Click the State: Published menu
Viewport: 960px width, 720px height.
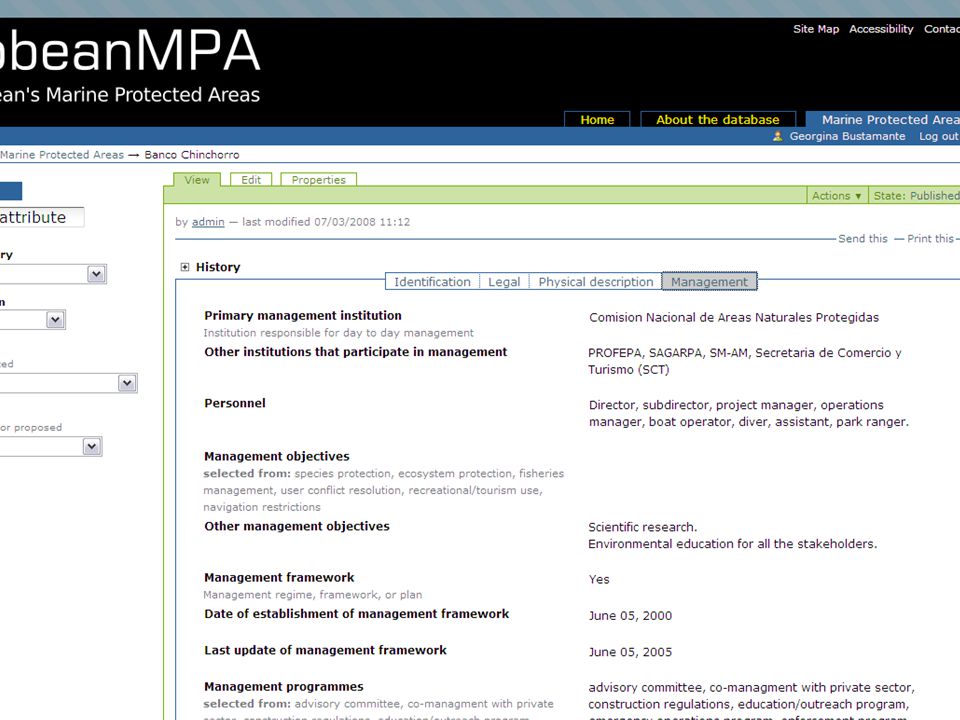(x=915, y=195)
